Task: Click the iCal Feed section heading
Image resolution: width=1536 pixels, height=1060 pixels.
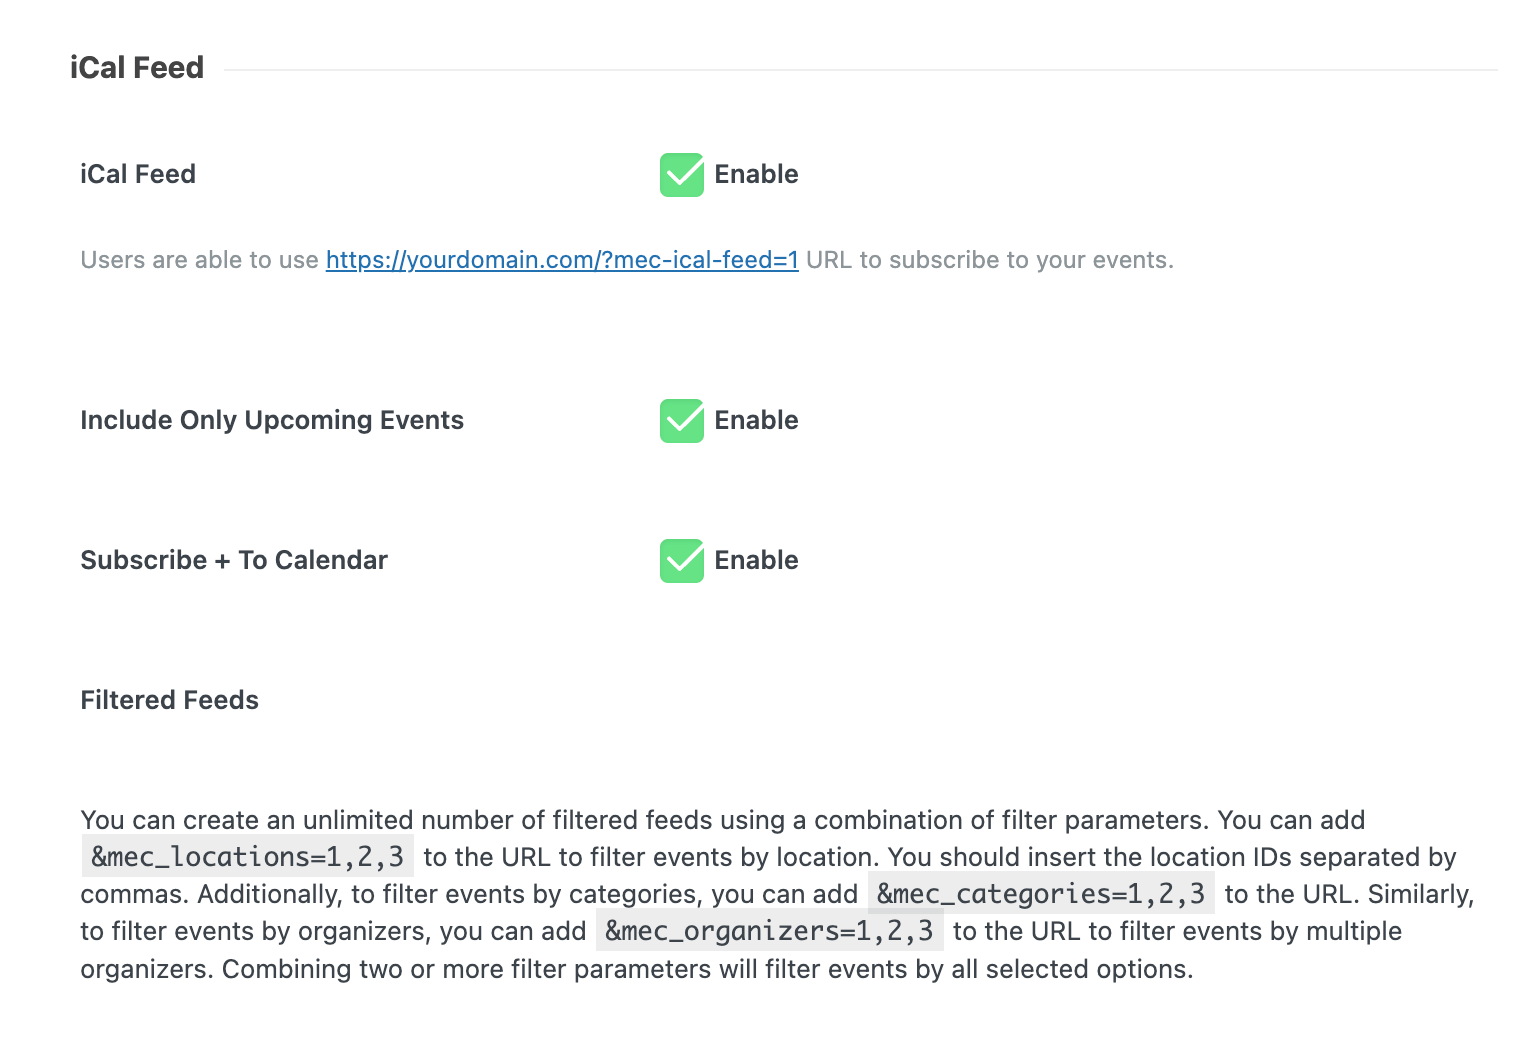Action: 137,67
